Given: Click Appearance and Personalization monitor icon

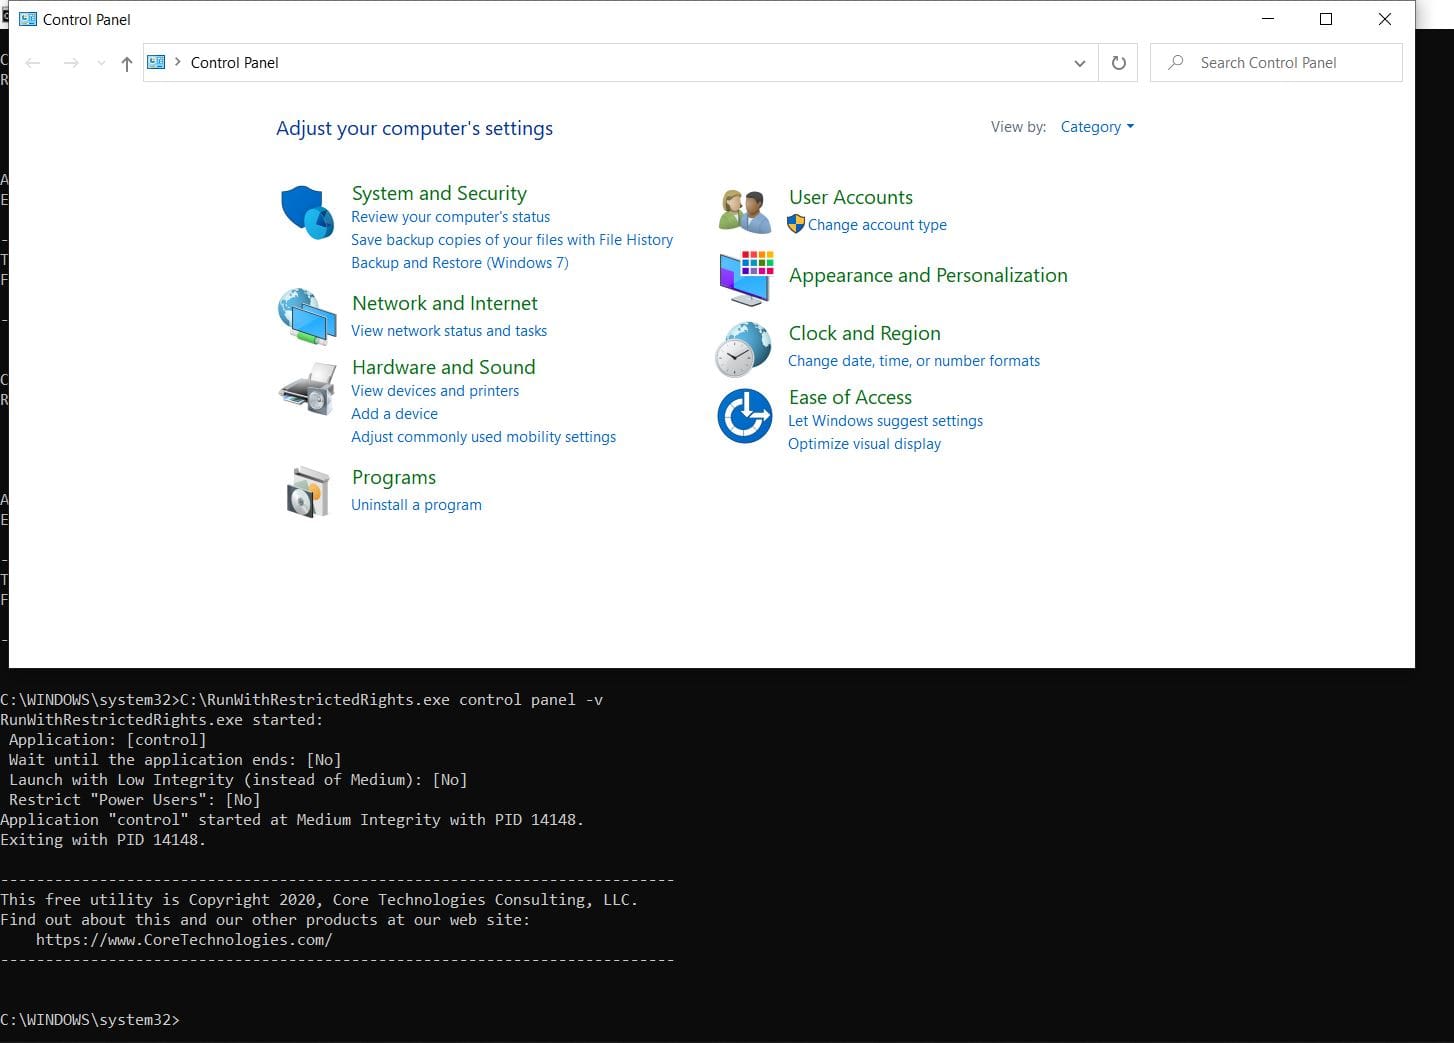Looking at the screenshot, I should pos(746,277).
